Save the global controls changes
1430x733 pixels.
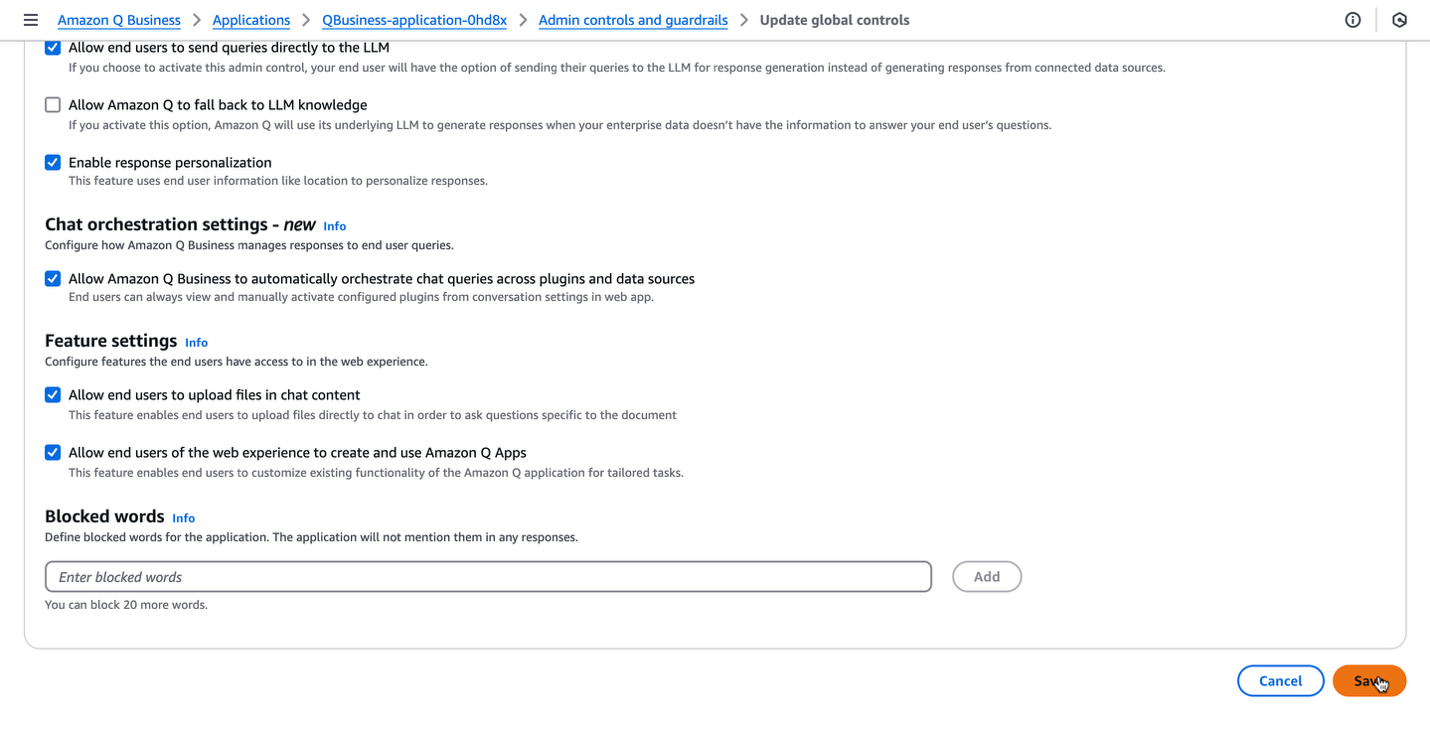coord(1369,681)
